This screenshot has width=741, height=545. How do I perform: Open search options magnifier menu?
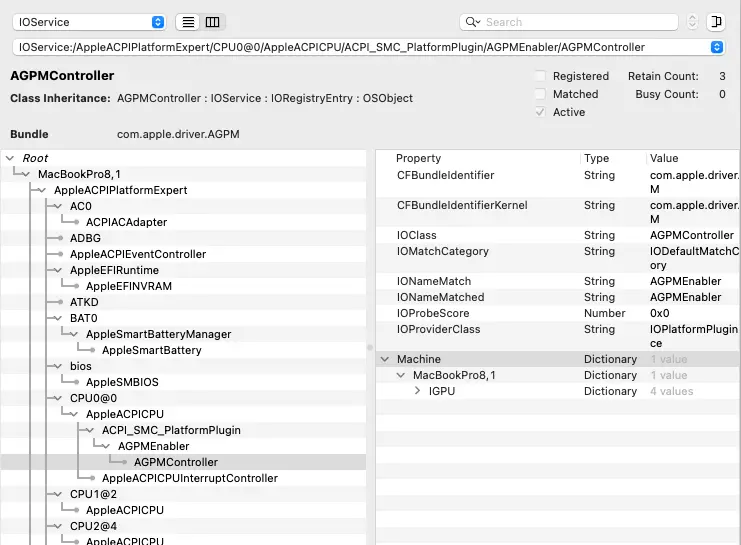click(473, 22)
